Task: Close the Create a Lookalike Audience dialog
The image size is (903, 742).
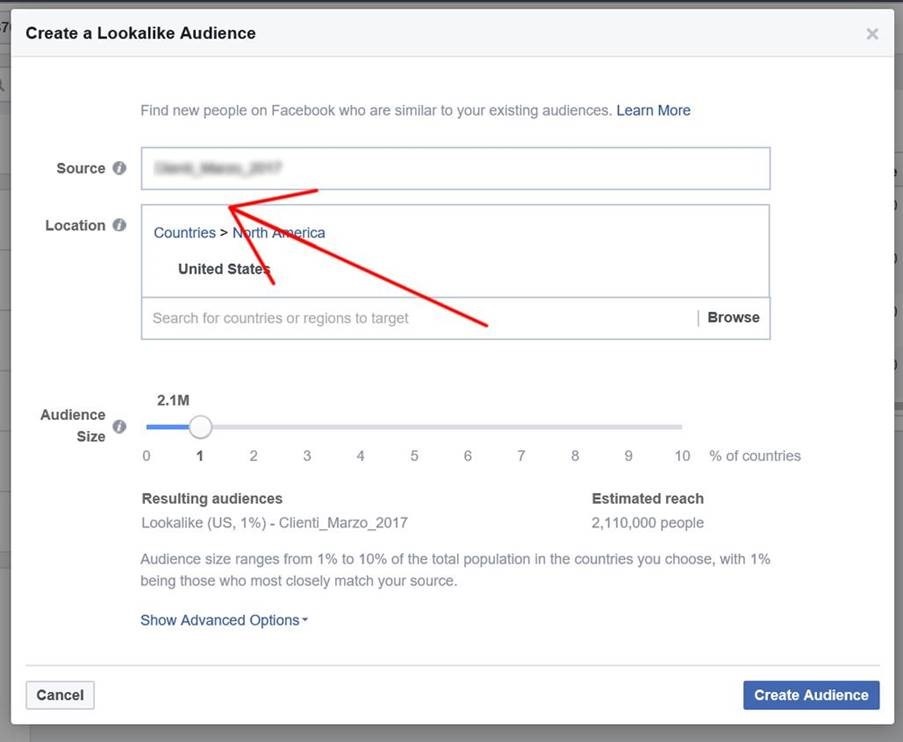Action: tap(872, 34)
